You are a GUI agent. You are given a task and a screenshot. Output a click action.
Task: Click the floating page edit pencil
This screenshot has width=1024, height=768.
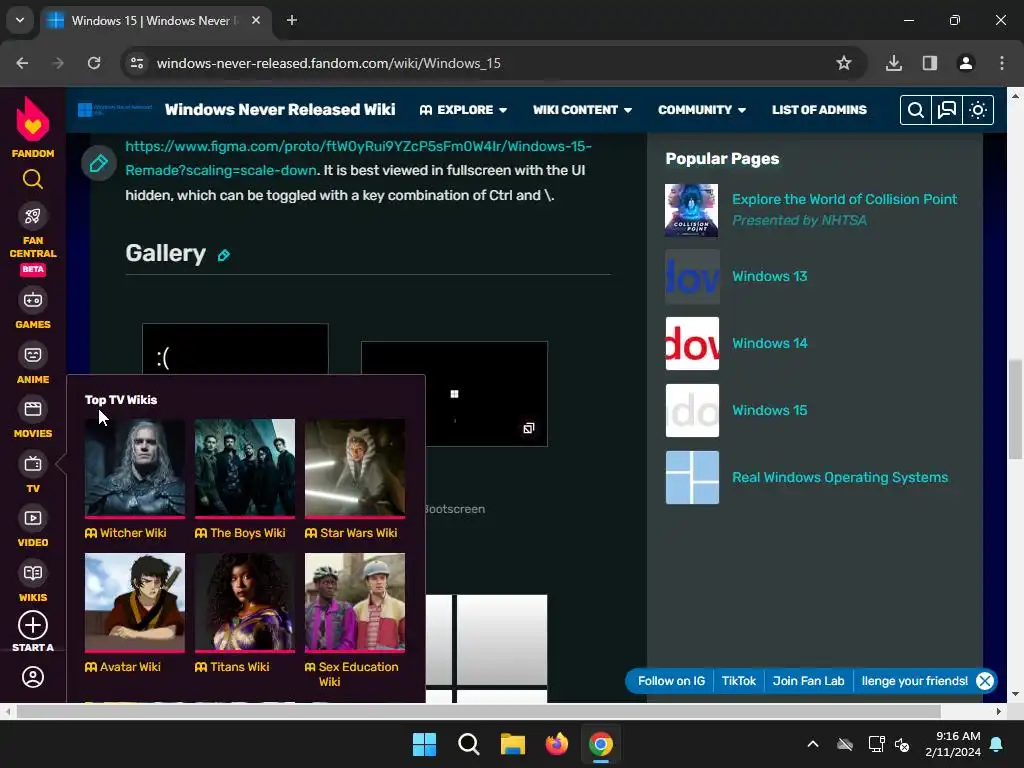click(99, 163)
